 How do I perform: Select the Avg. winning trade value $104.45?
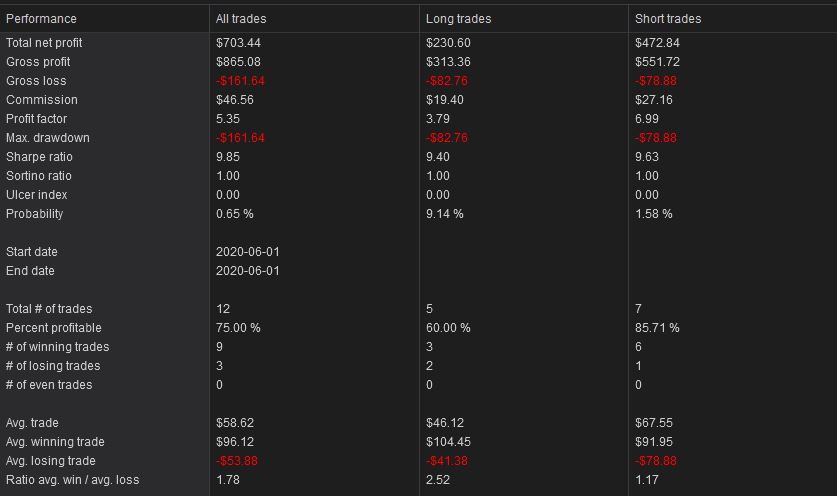coord(448,442)
